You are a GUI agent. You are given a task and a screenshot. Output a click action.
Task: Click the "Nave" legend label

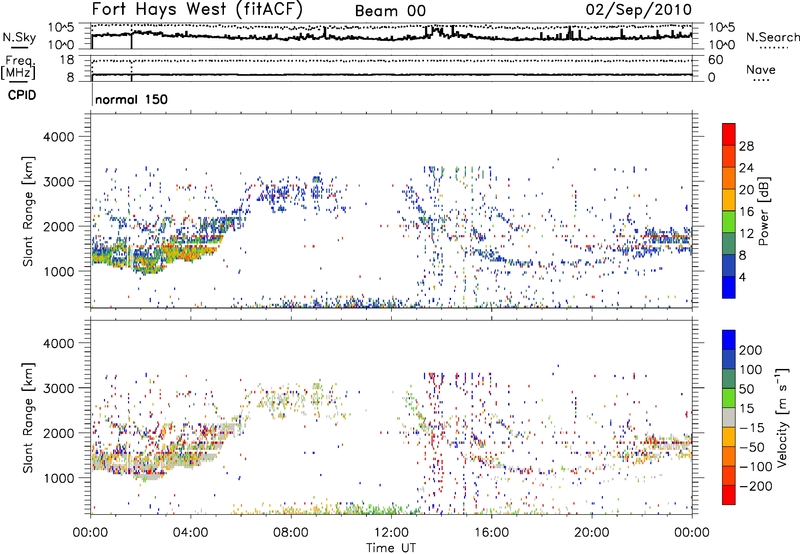coord(761,69)
